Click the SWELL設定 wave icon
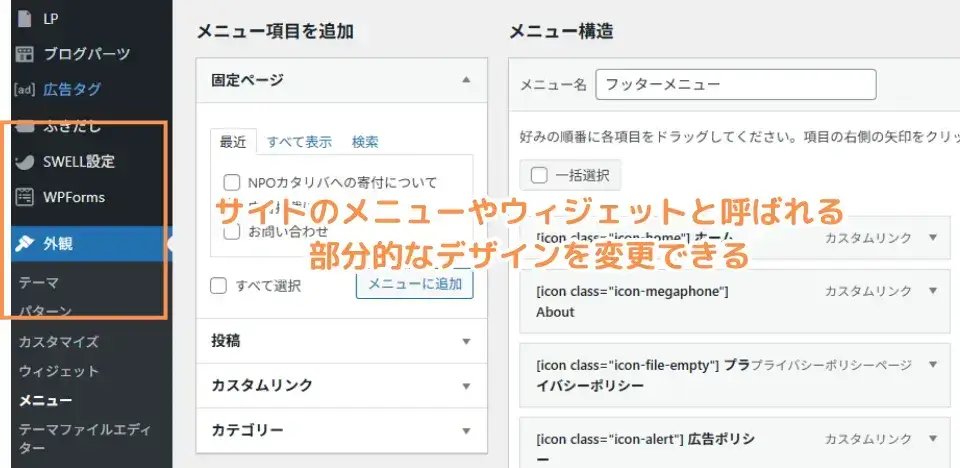Screen dimensions: 960x468 [24, 162]
